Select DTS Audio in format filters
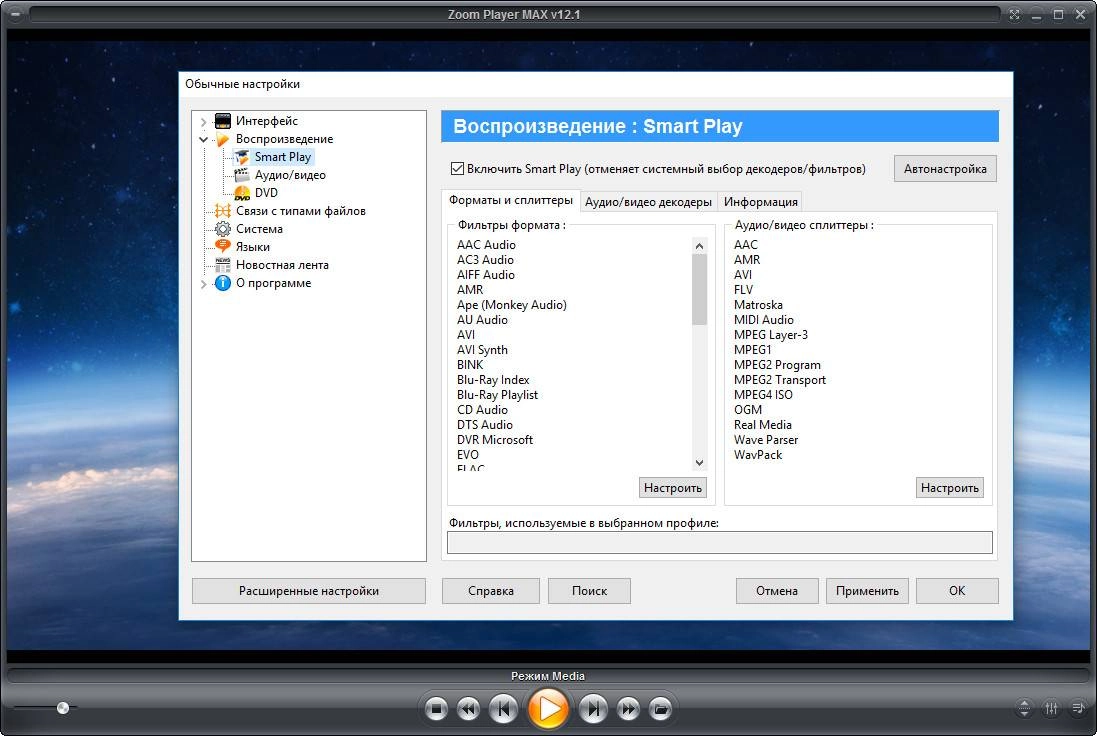Screen dimensions: 1097x736 pos(485,425)
